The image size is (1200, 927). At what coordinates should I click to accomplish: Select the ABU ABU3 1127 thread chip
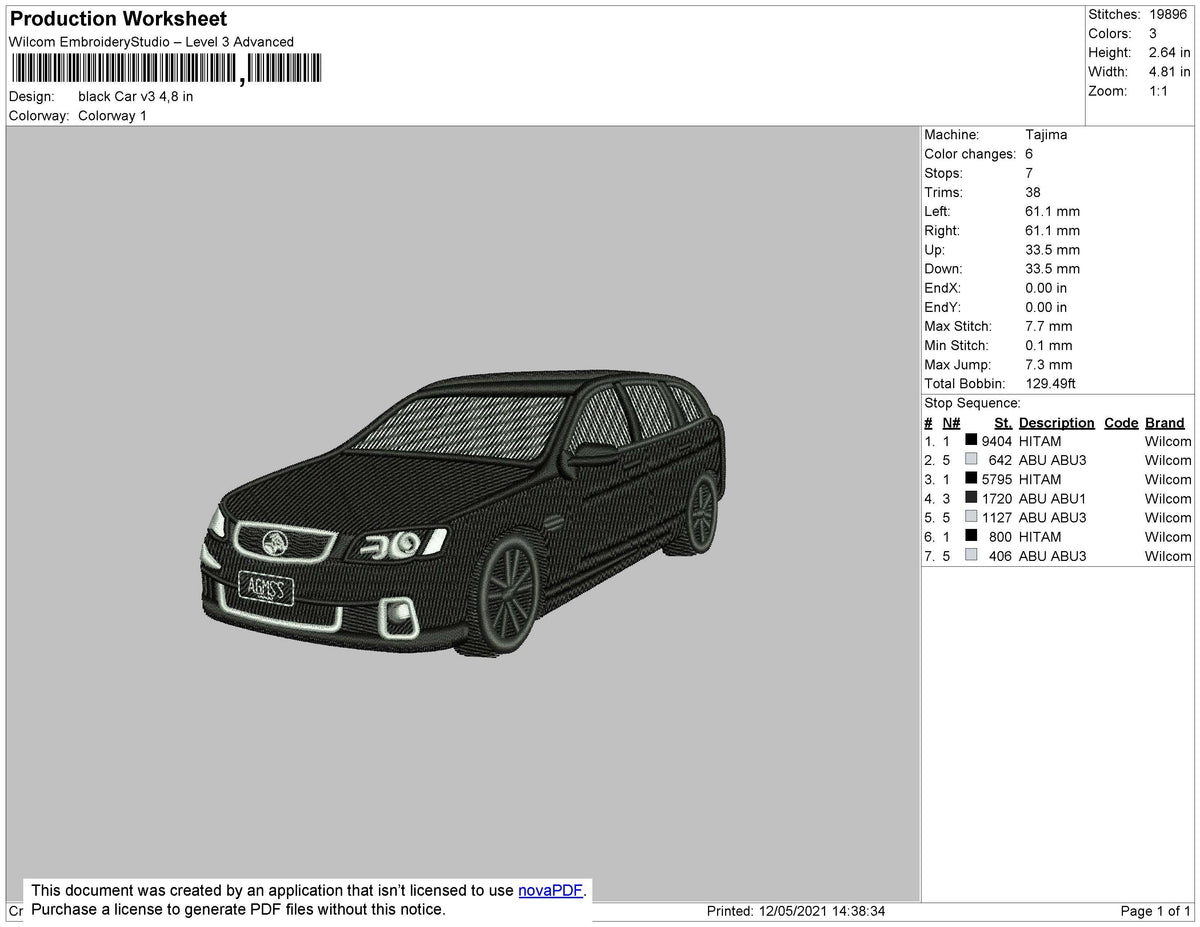click(970, 517)
